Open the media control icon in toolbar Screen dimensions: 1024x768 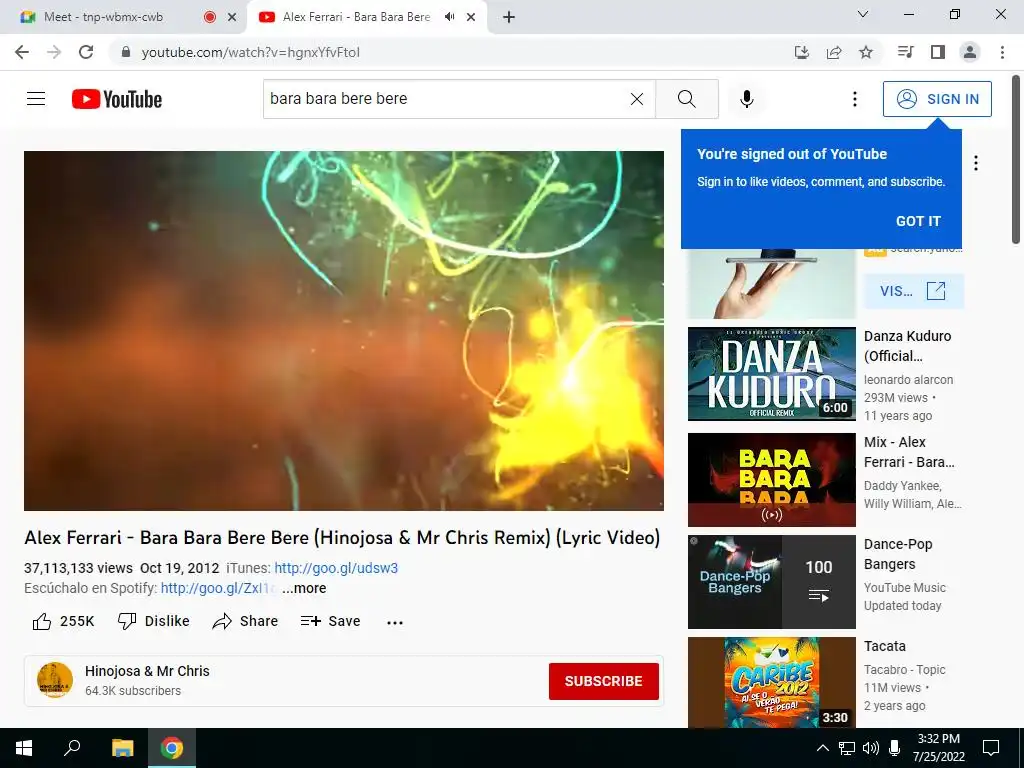[x=905, y=52]
